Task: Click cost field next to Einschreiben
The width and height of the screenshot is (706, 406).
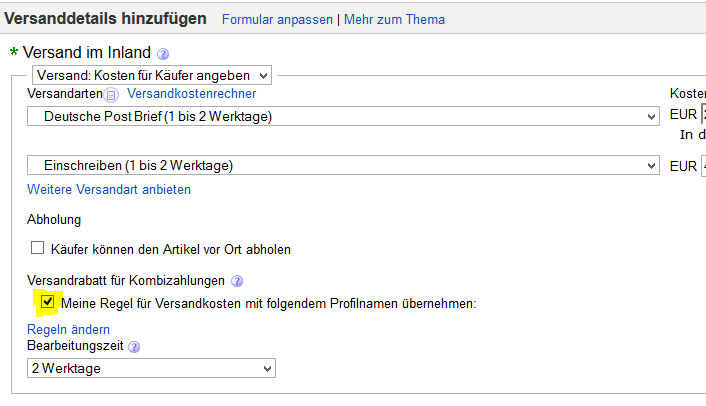Action: [x=703, y=166]
